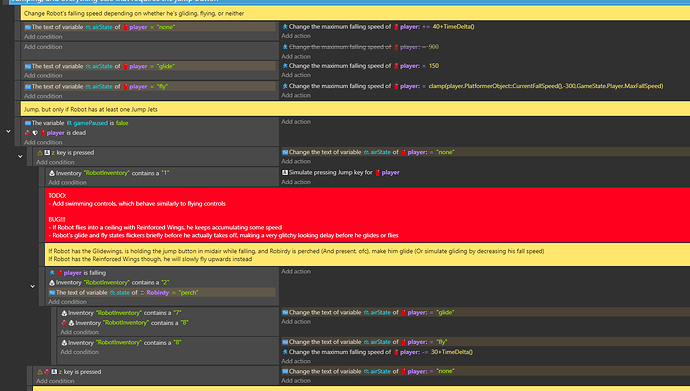690x391 pixels.
Task: Collapse the first "z key is pressed" event
Action: tap(20, 156)
